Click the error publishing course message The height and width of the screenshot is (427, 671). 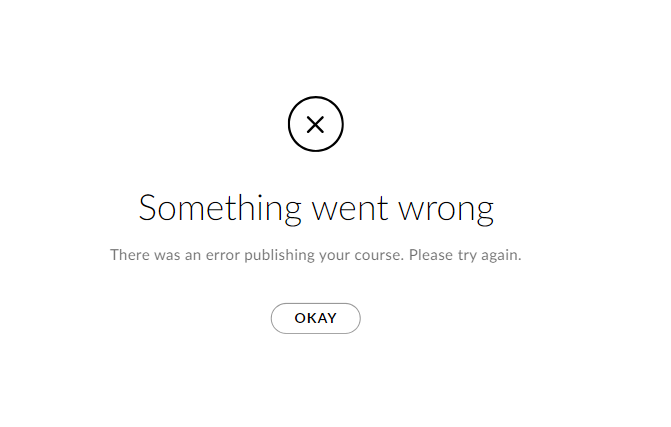click(x=315, y=255)
